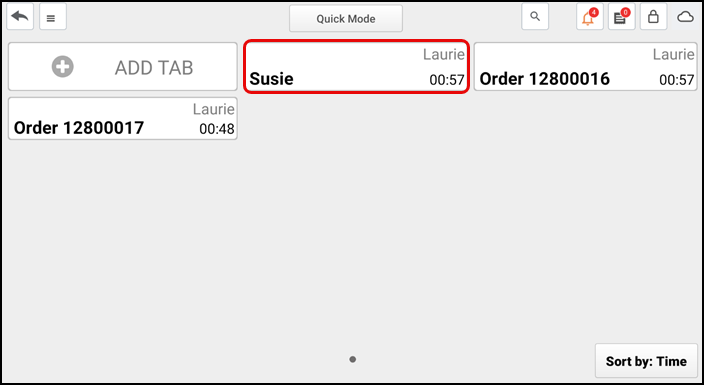704x385 pixels.
Task: Select the Order 12800017 tab
Action: click(123, 119)
